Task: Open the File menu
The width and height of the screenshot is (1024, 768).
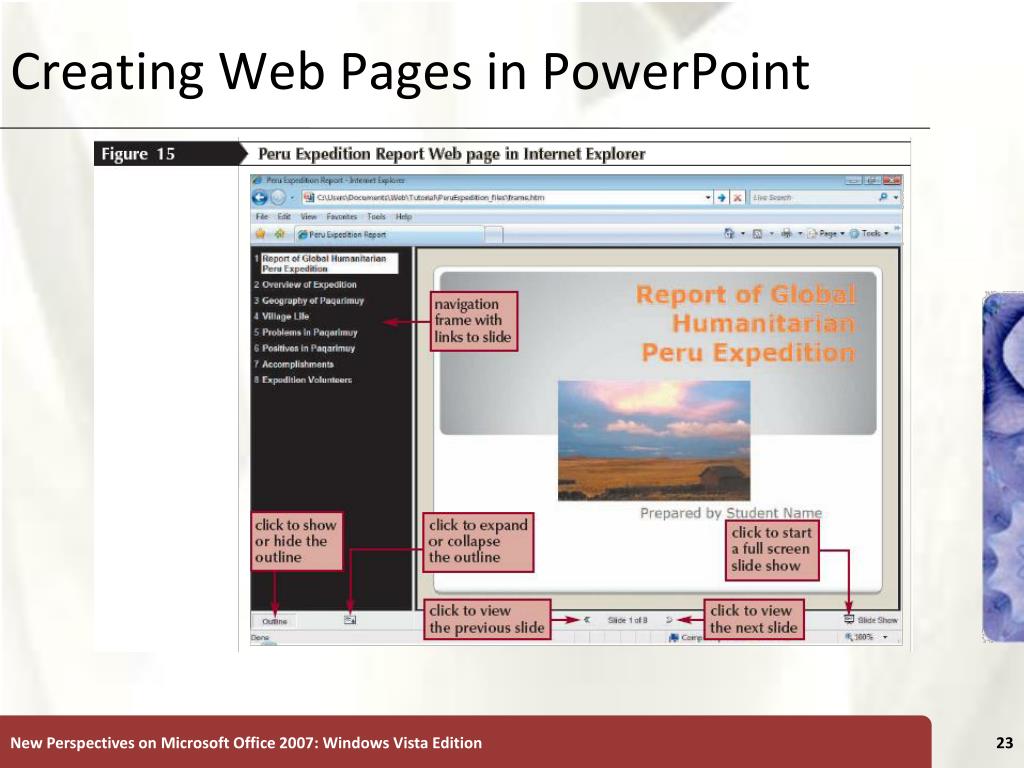Action: pyautogui.click(x=262, y=217)
